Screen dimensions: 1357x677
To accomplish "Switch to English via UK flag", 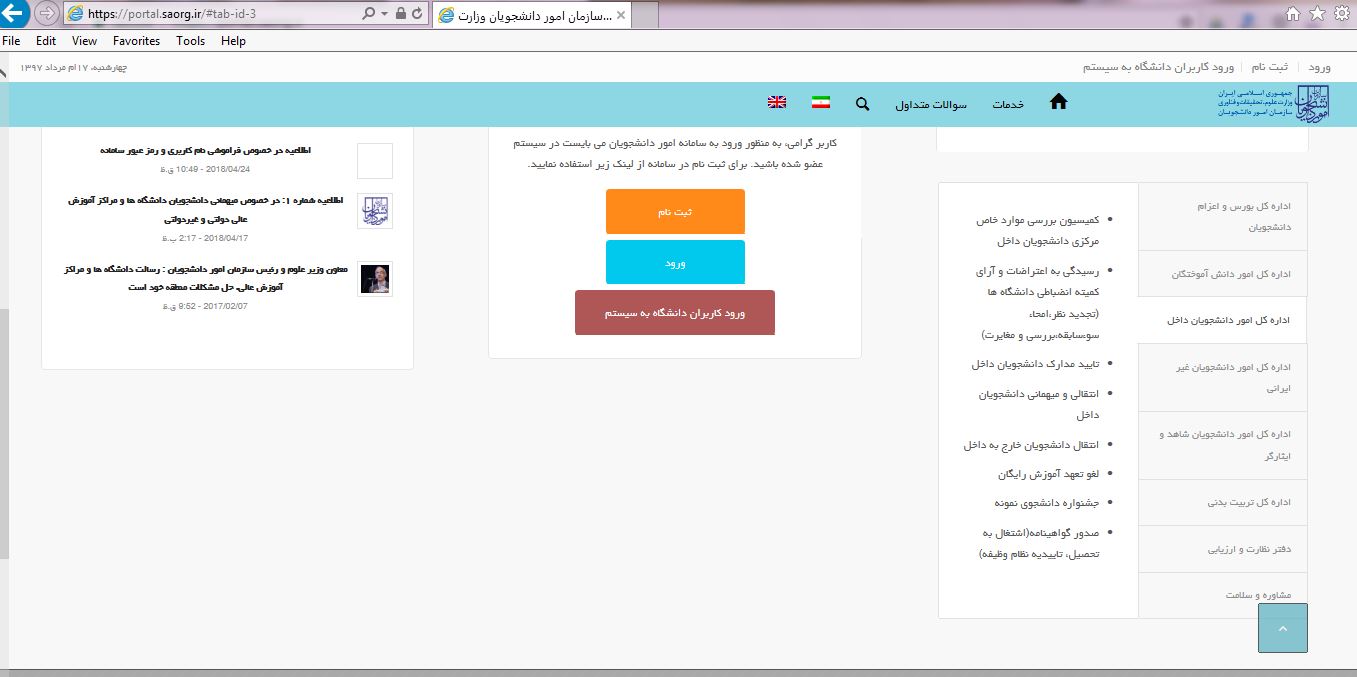I will (x=777, y=103).
